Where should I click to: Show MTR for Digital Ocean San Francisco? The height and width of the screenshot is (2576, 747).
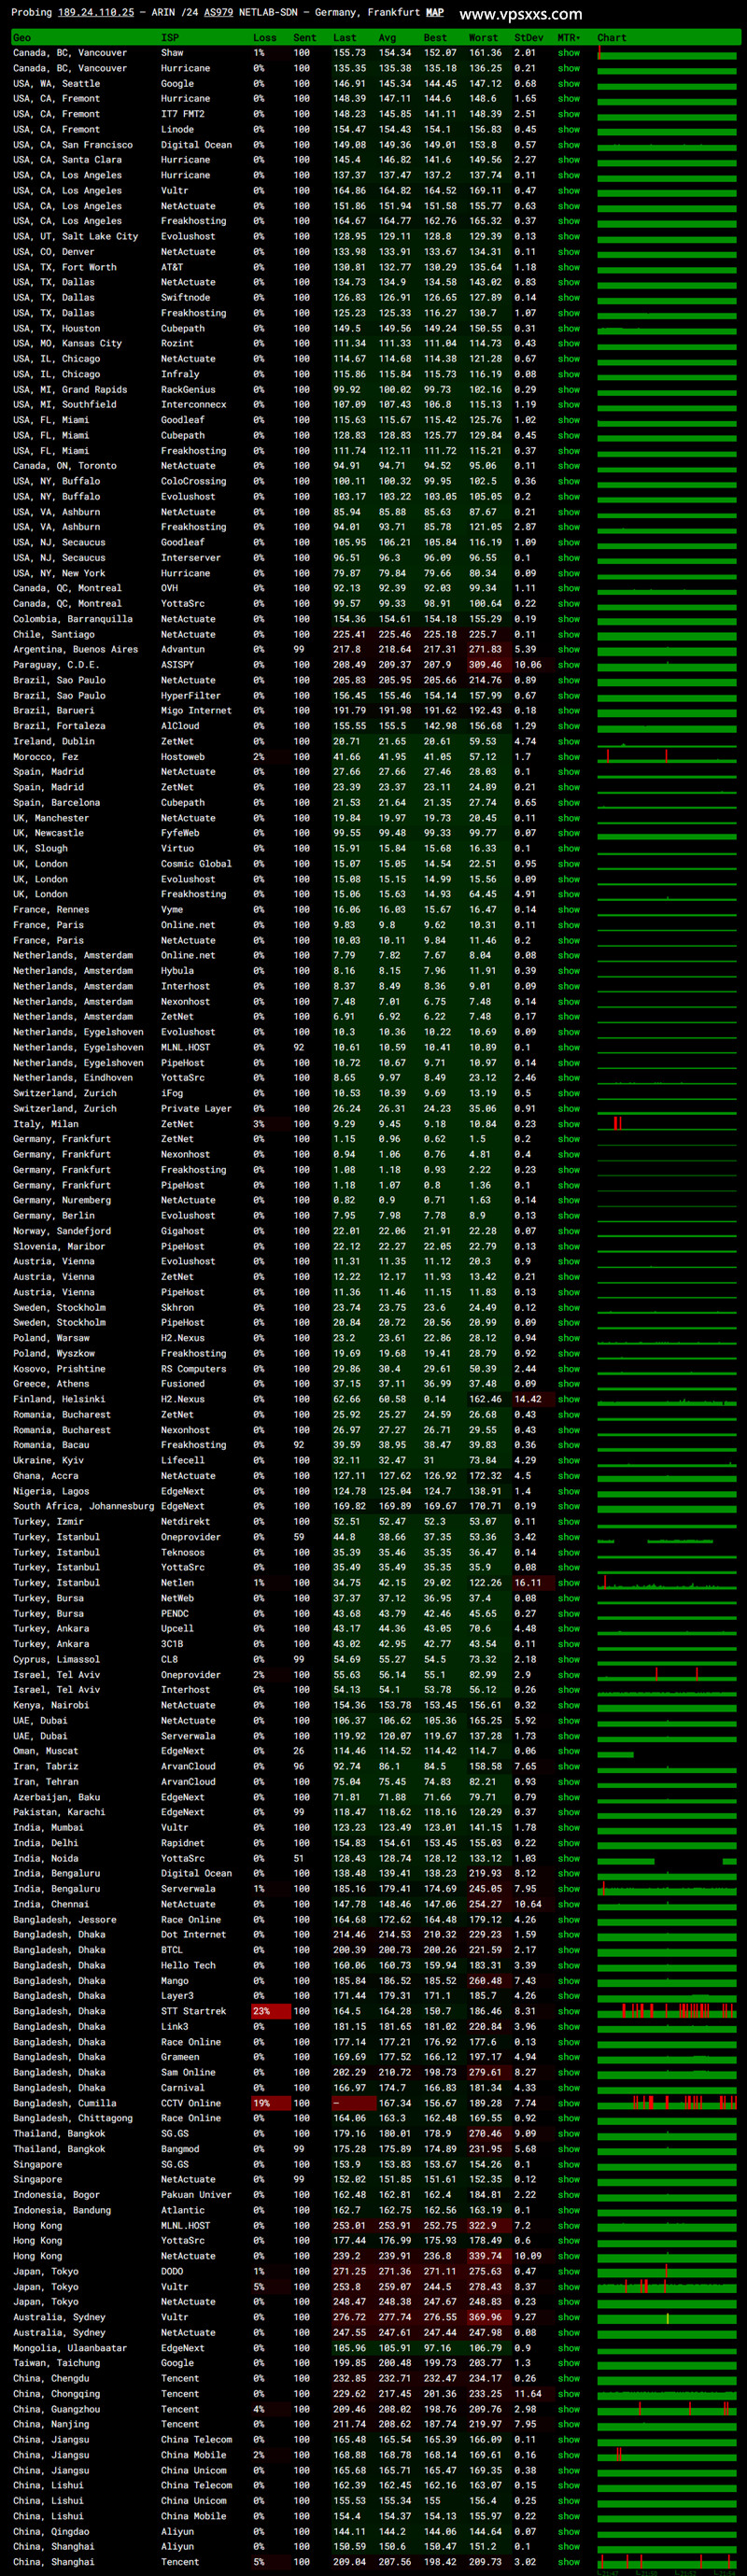(x=568, y=145)
